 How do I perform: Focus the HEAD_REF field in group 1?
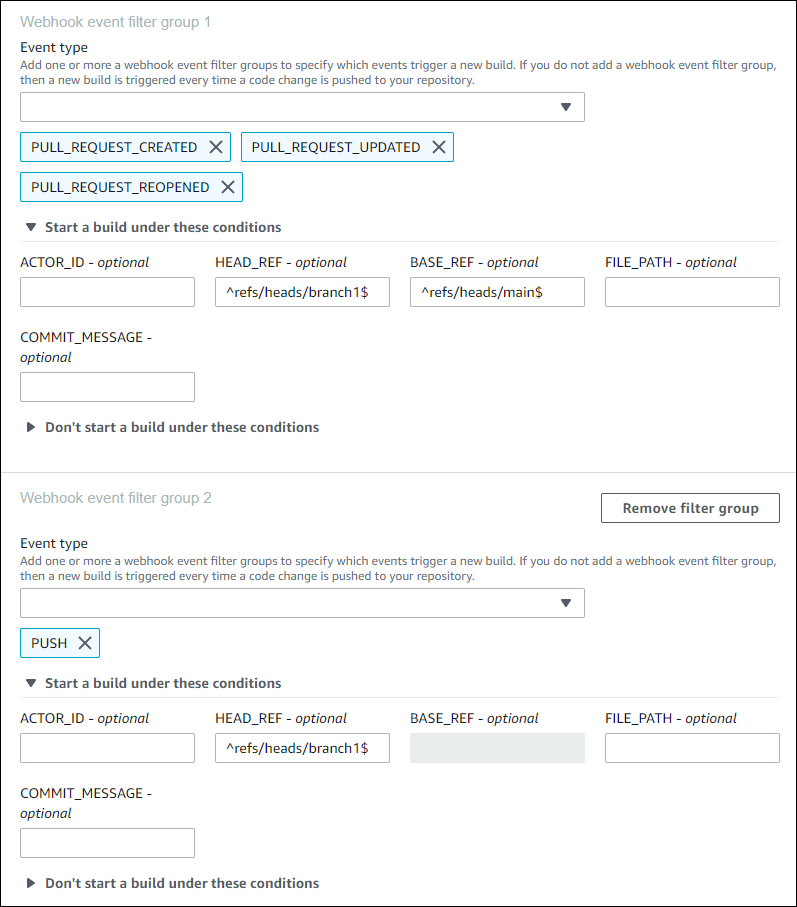coord(302,292)
